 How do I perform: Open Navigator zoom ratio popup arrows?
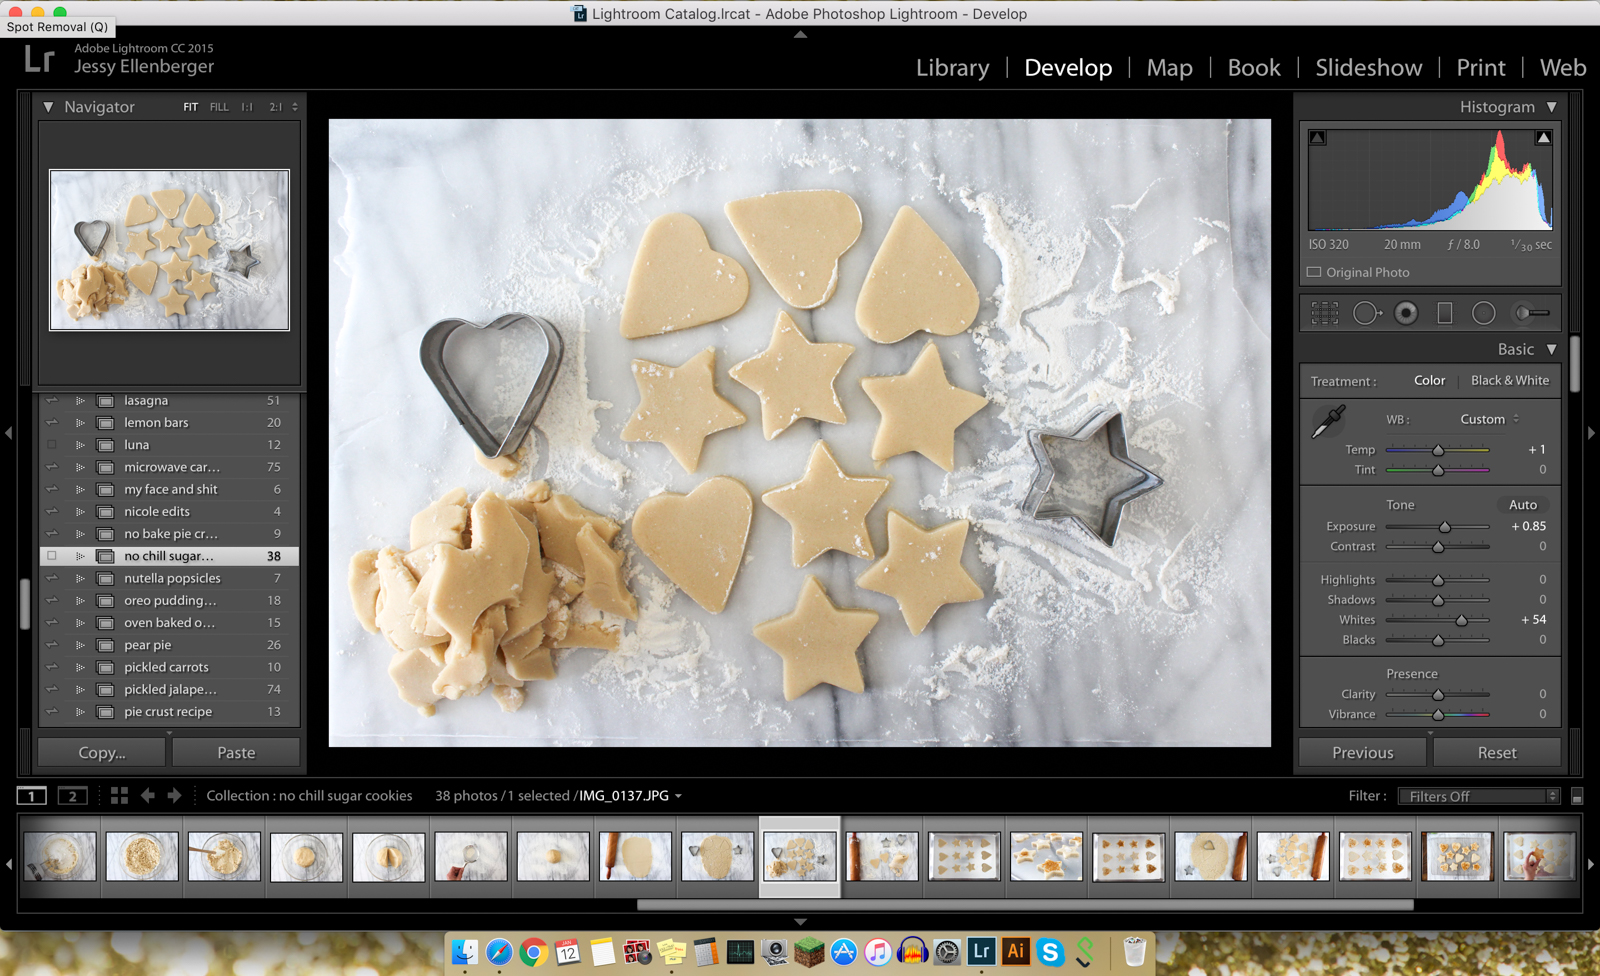(295, 107)
